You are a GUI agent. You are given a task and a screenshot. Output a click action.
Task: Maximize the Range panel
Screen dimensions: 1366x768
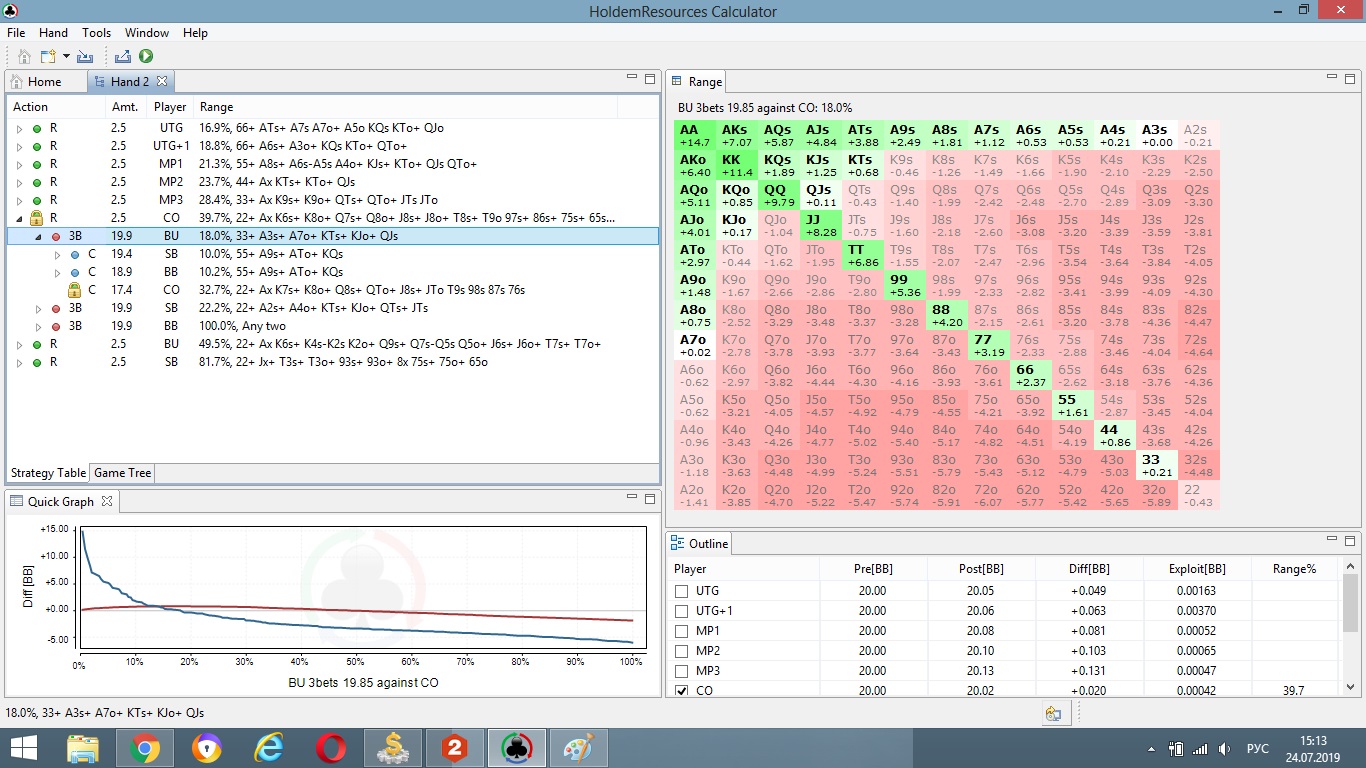[x=1350, y=78]
